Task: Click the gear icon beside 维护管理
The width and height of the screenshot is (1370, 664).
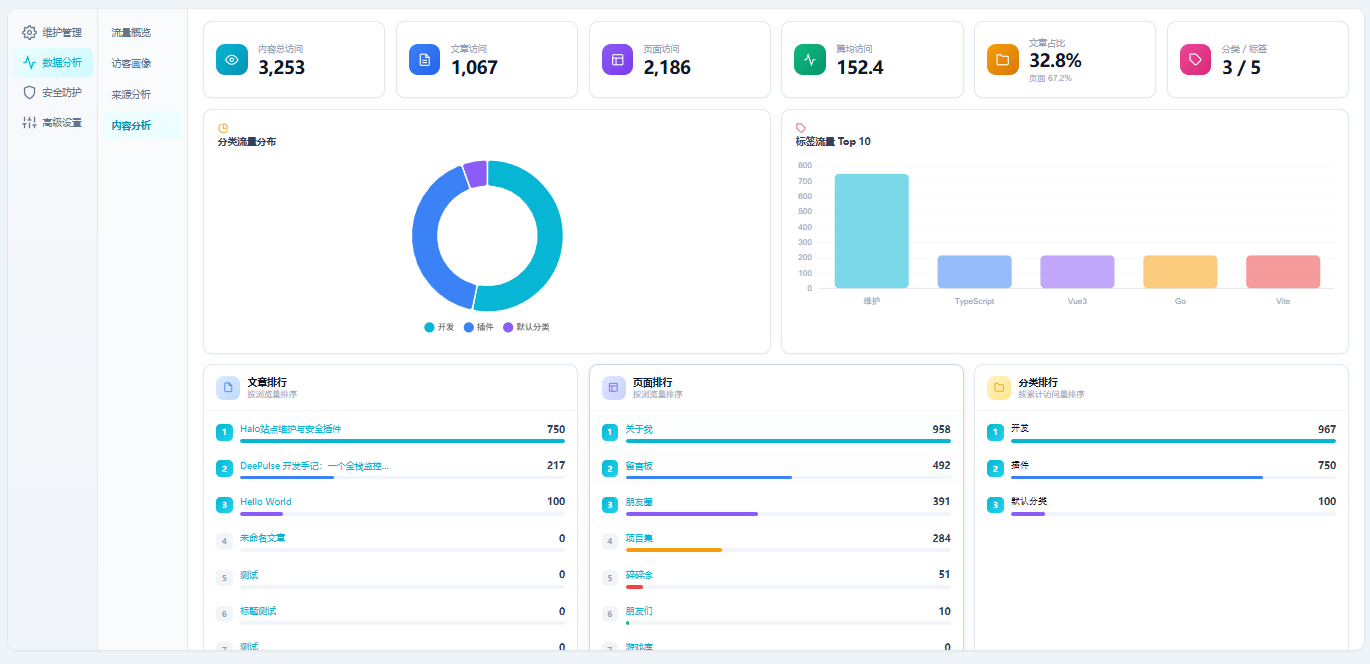Action: (x=30, y=32)
